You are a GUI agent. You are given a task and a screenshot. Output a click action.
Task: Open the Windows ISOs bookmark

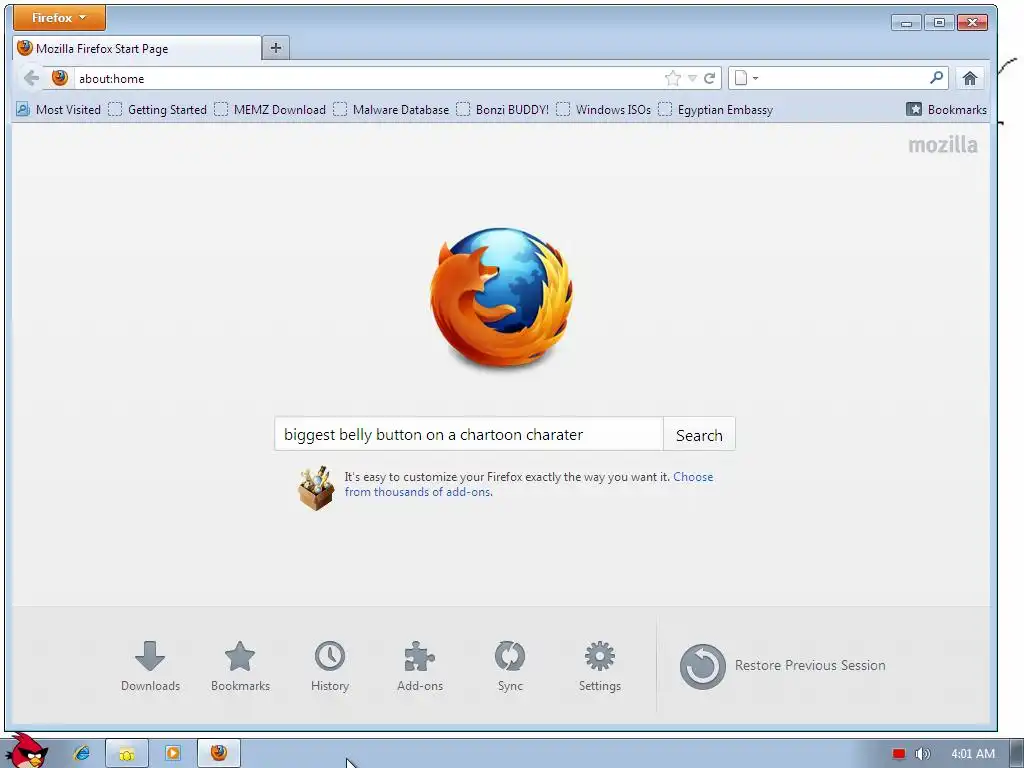click(x=603, y=110)
